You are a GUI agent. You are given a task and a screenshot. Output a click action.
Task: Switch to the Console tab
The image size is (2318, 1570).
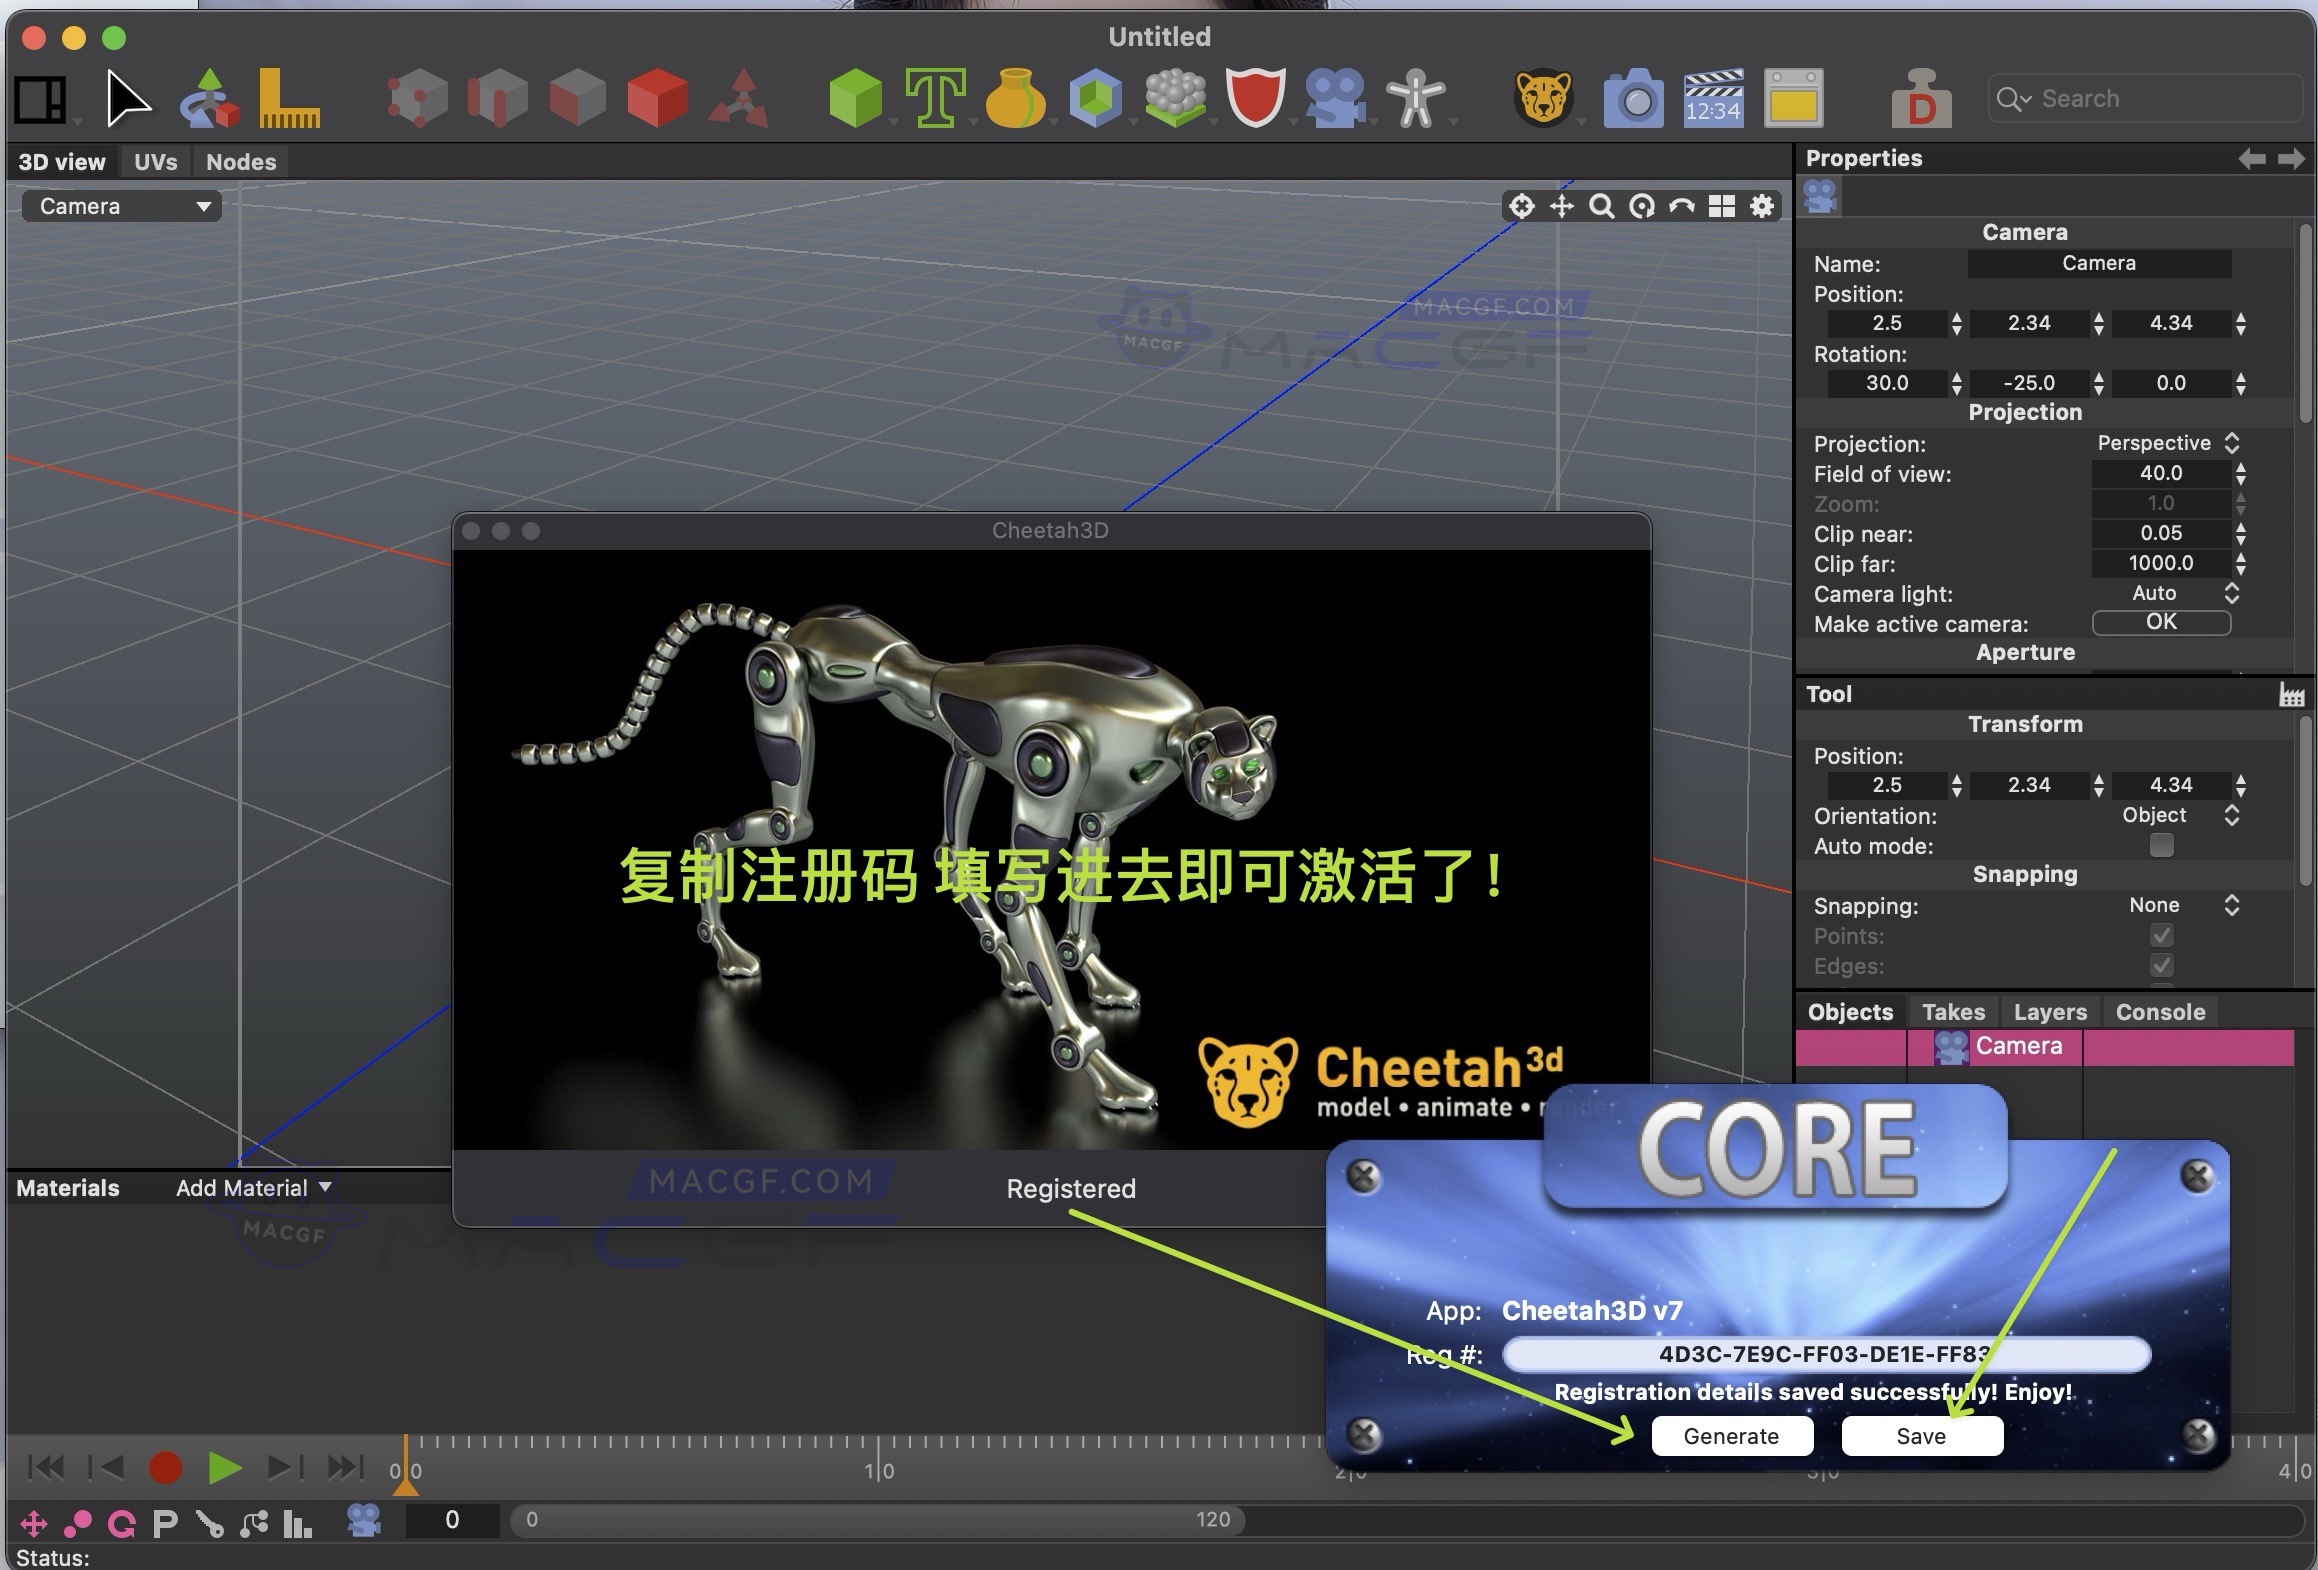[x=2159, y=1012]
